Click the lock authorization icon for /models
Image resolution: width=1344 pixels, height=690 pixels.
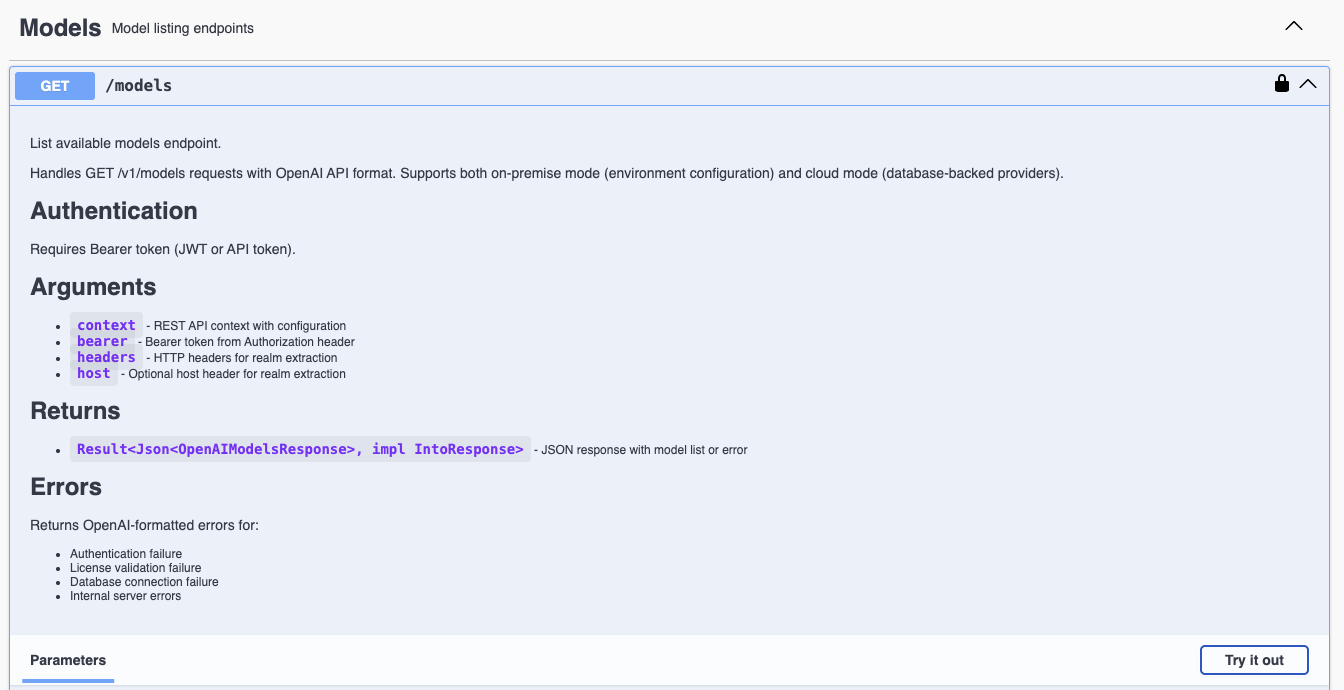[x=1281, y=84]
